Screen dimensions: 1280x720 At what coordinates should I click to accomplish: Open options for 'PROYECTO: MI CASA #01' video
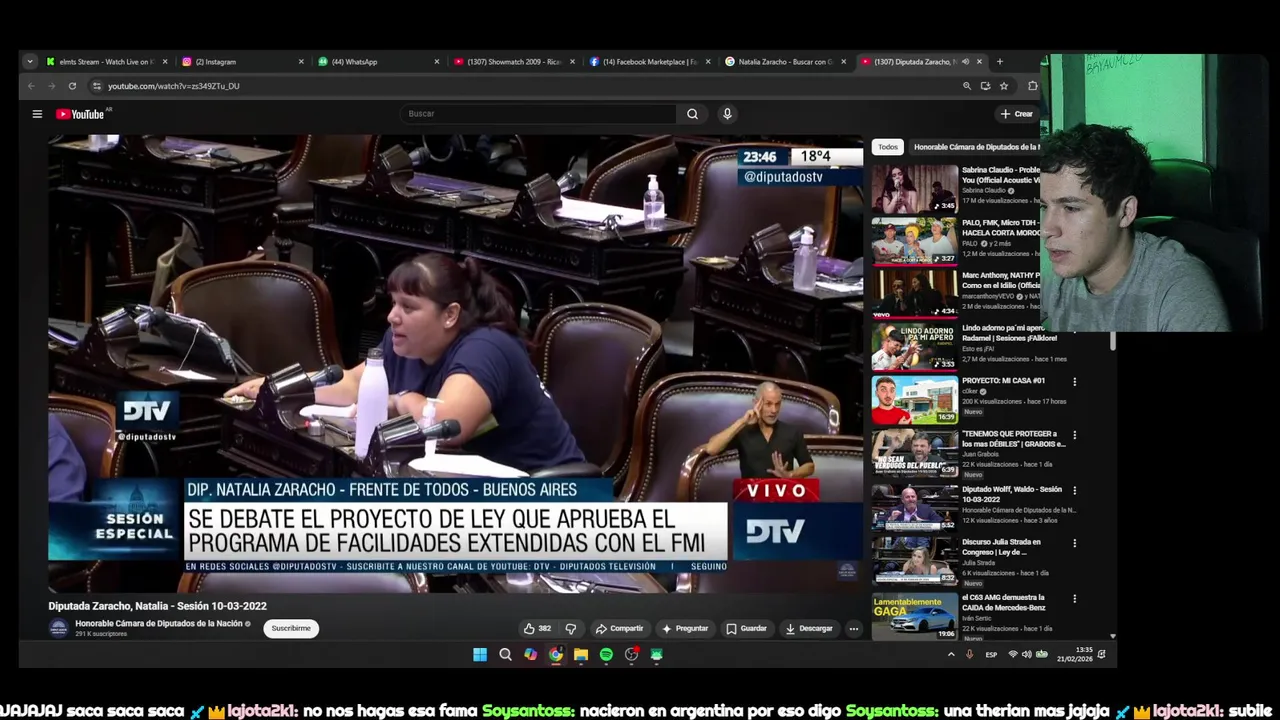click(1075, 382)
